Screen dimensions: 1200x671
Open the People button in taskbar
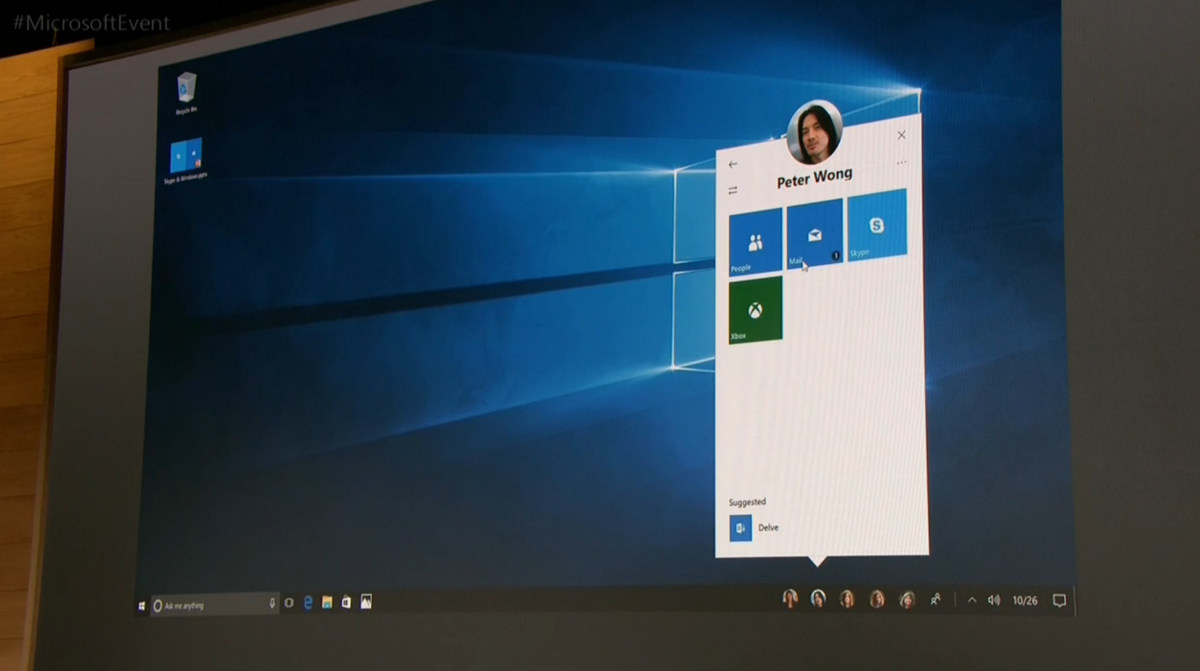936,600
